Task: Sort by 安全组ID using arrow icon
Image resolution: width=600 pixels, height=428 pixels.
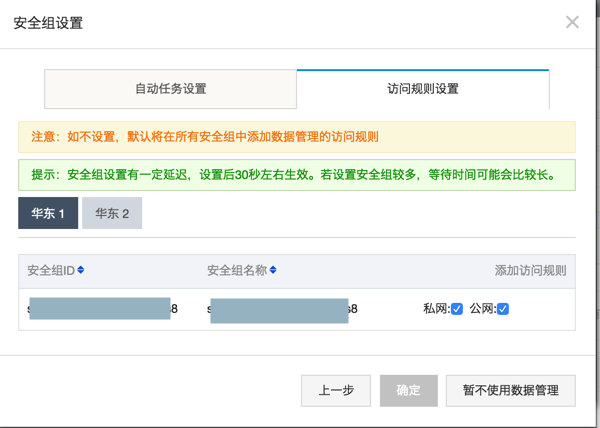Action: (x=81, y=270)
